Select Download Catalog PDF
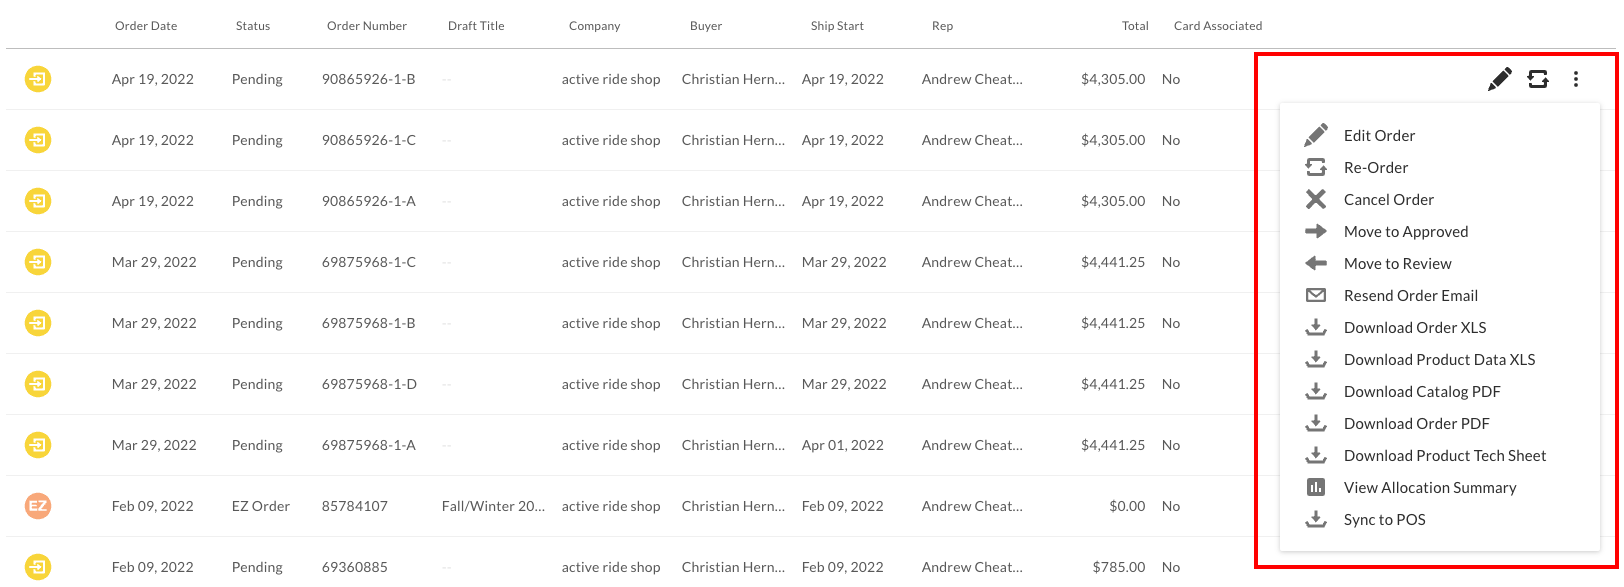Screen dimensions: 1624x587 click(1421, 391)
